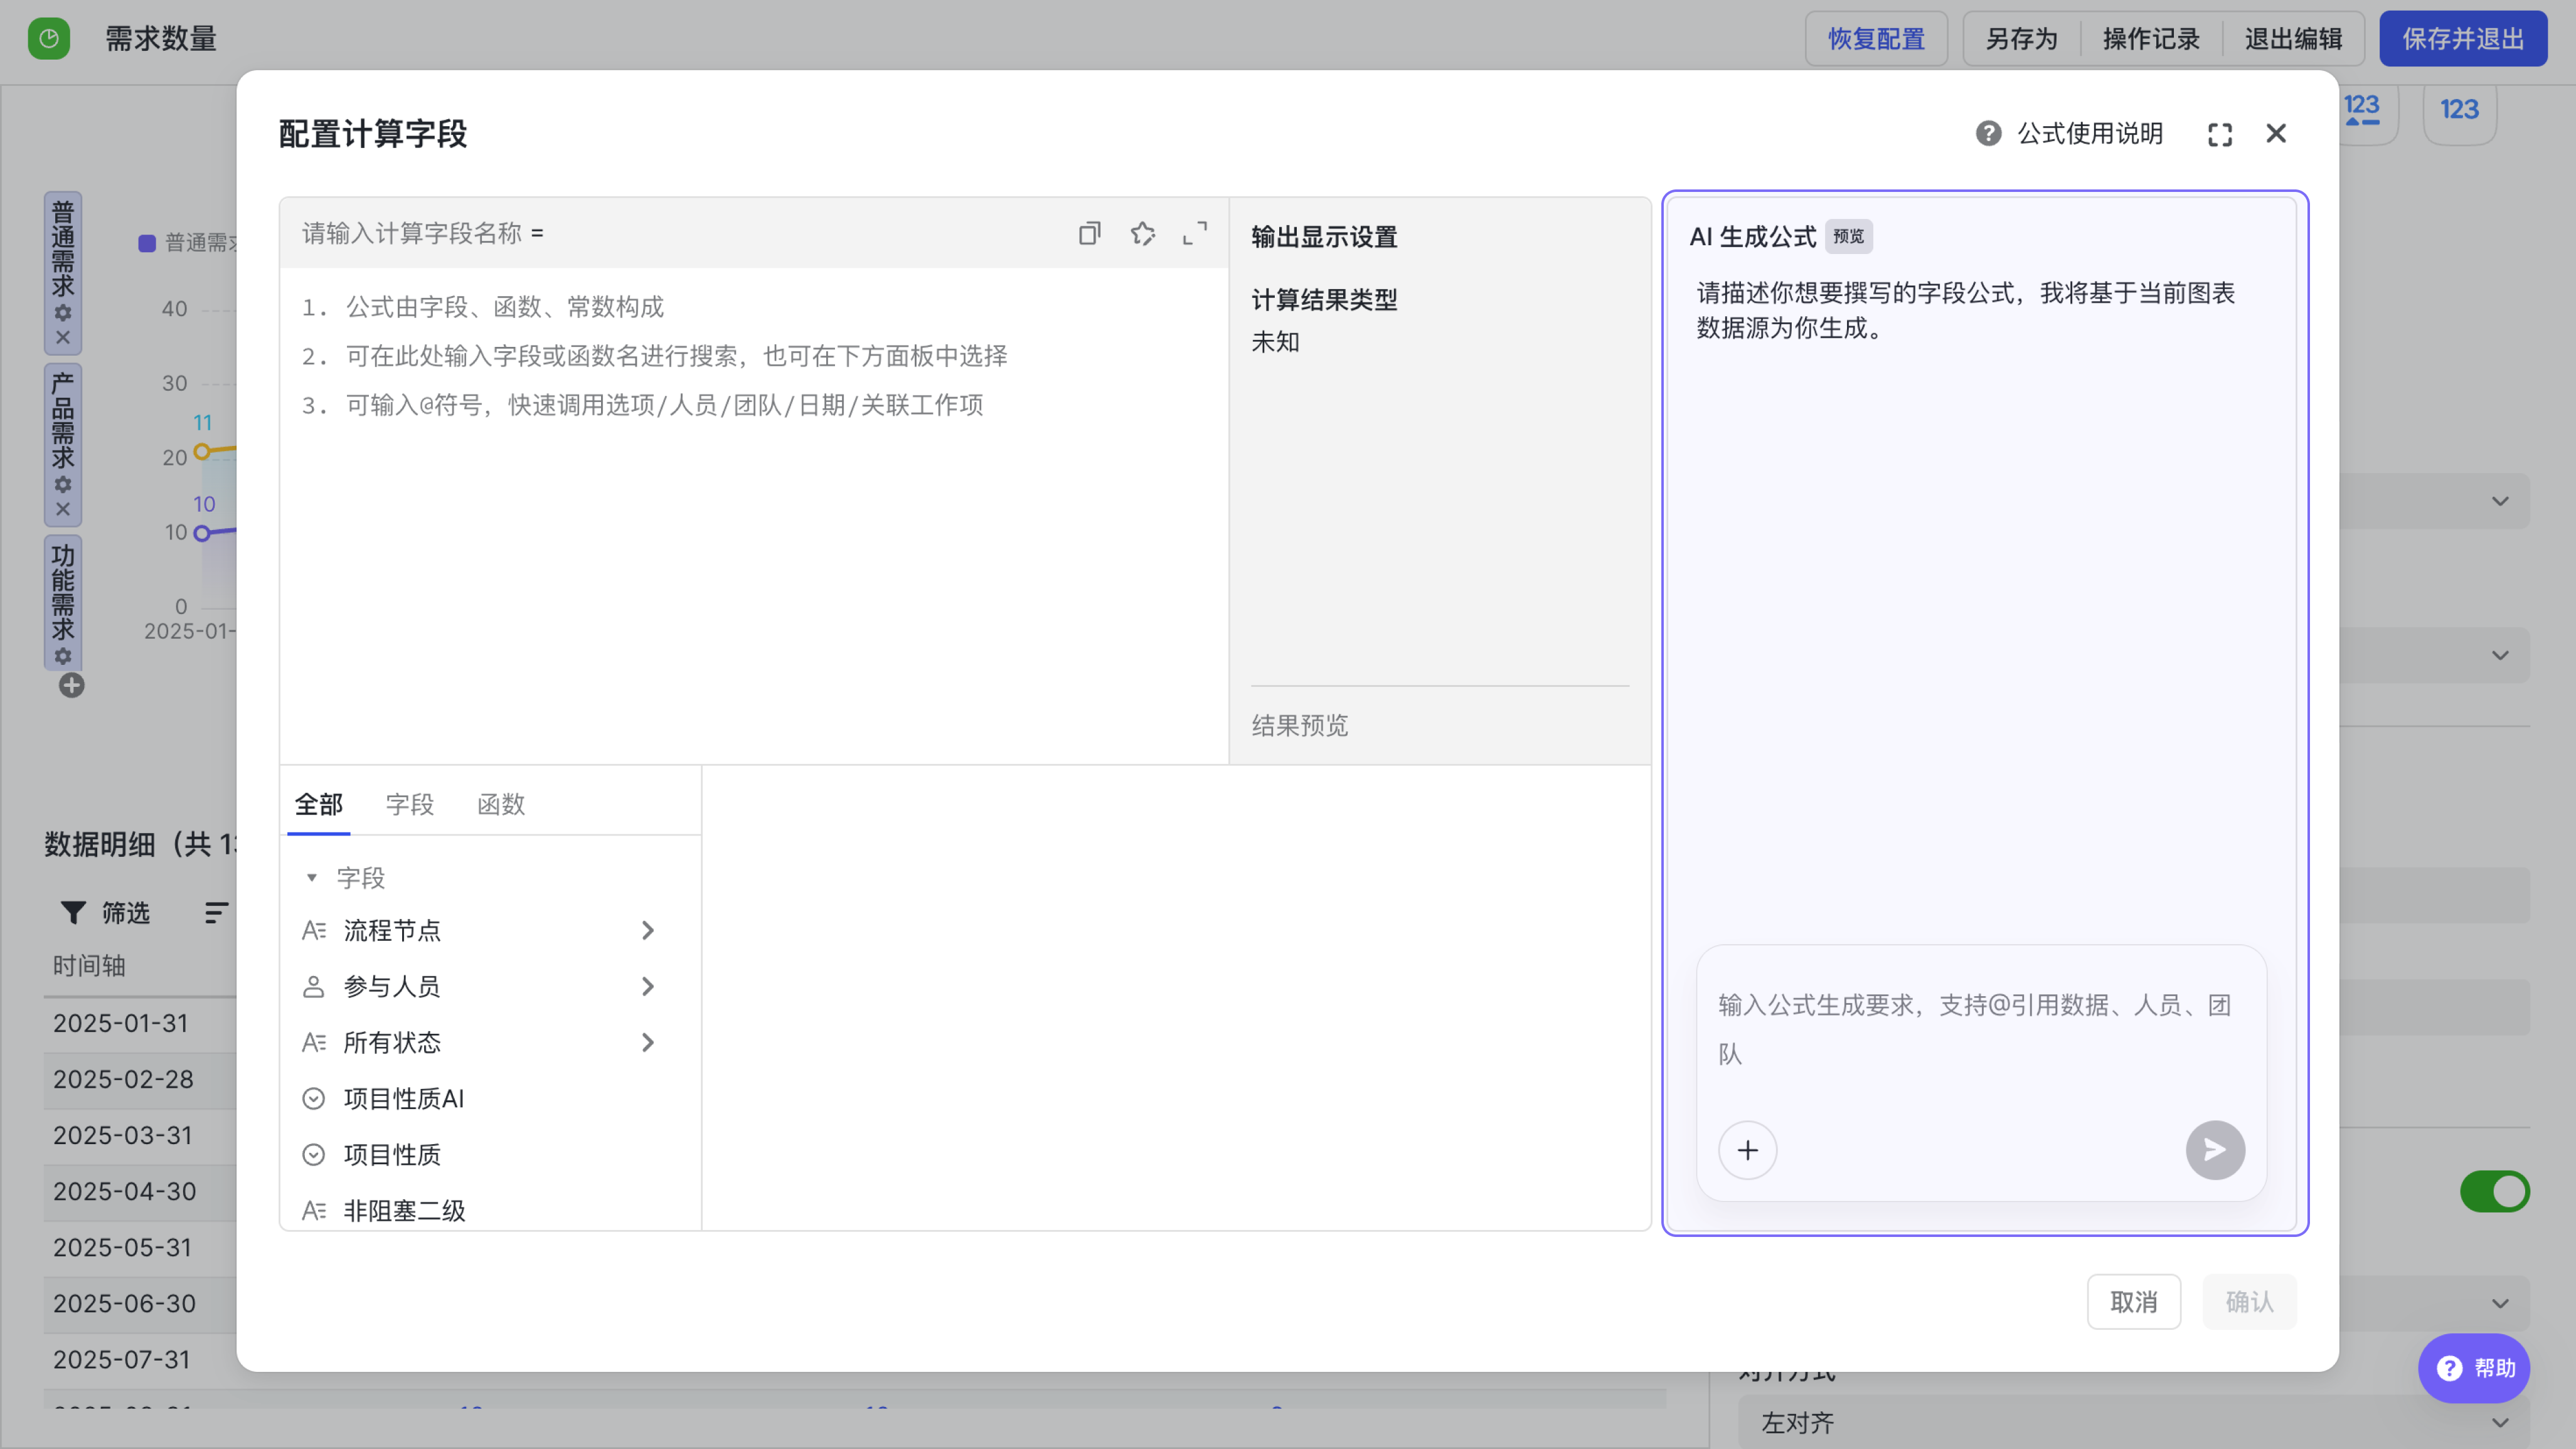This screenshot has width=2576, height=1449.
Task: Add a new series with plus icon
Action: 71,686
